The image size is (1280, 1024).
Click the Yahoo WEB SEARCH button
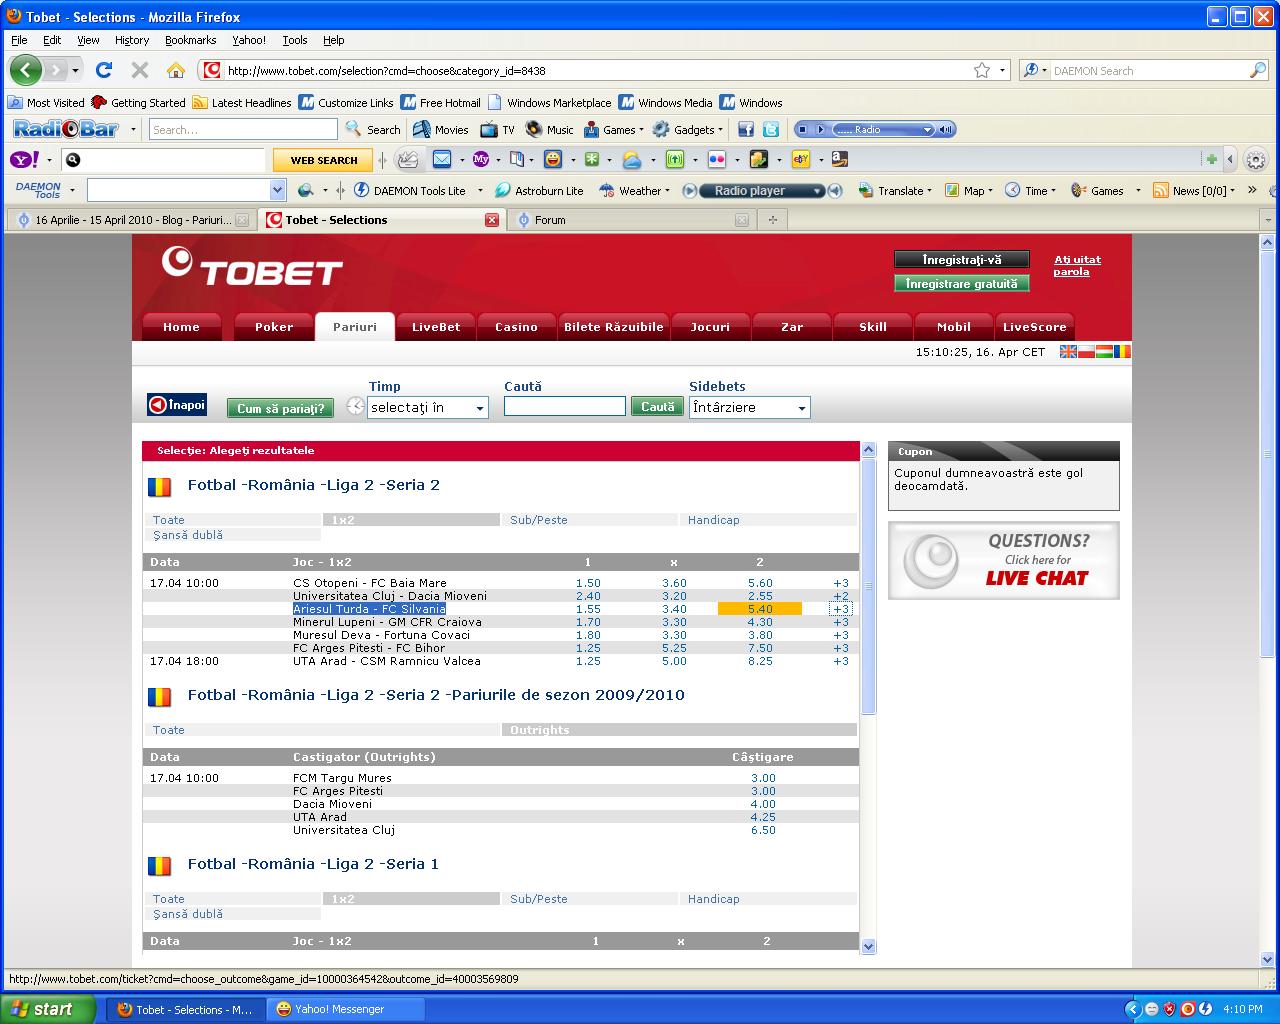(323, 160)
